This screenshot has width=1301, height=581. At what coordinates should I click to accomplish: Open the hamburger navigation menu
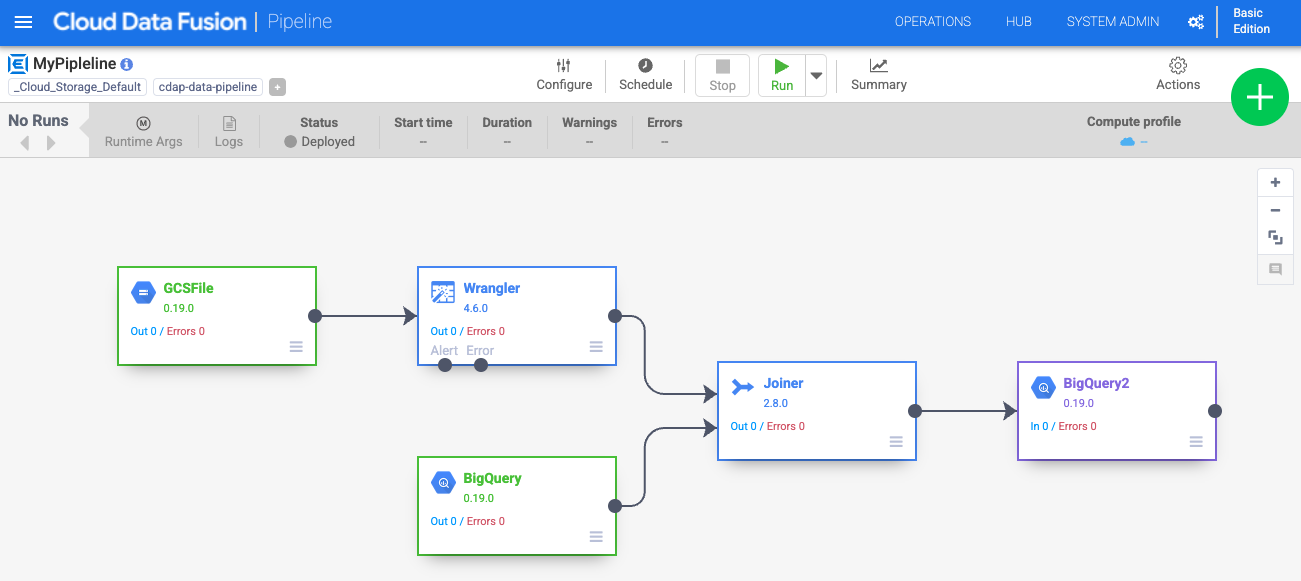pyautogui.click(x=23, y=22)
